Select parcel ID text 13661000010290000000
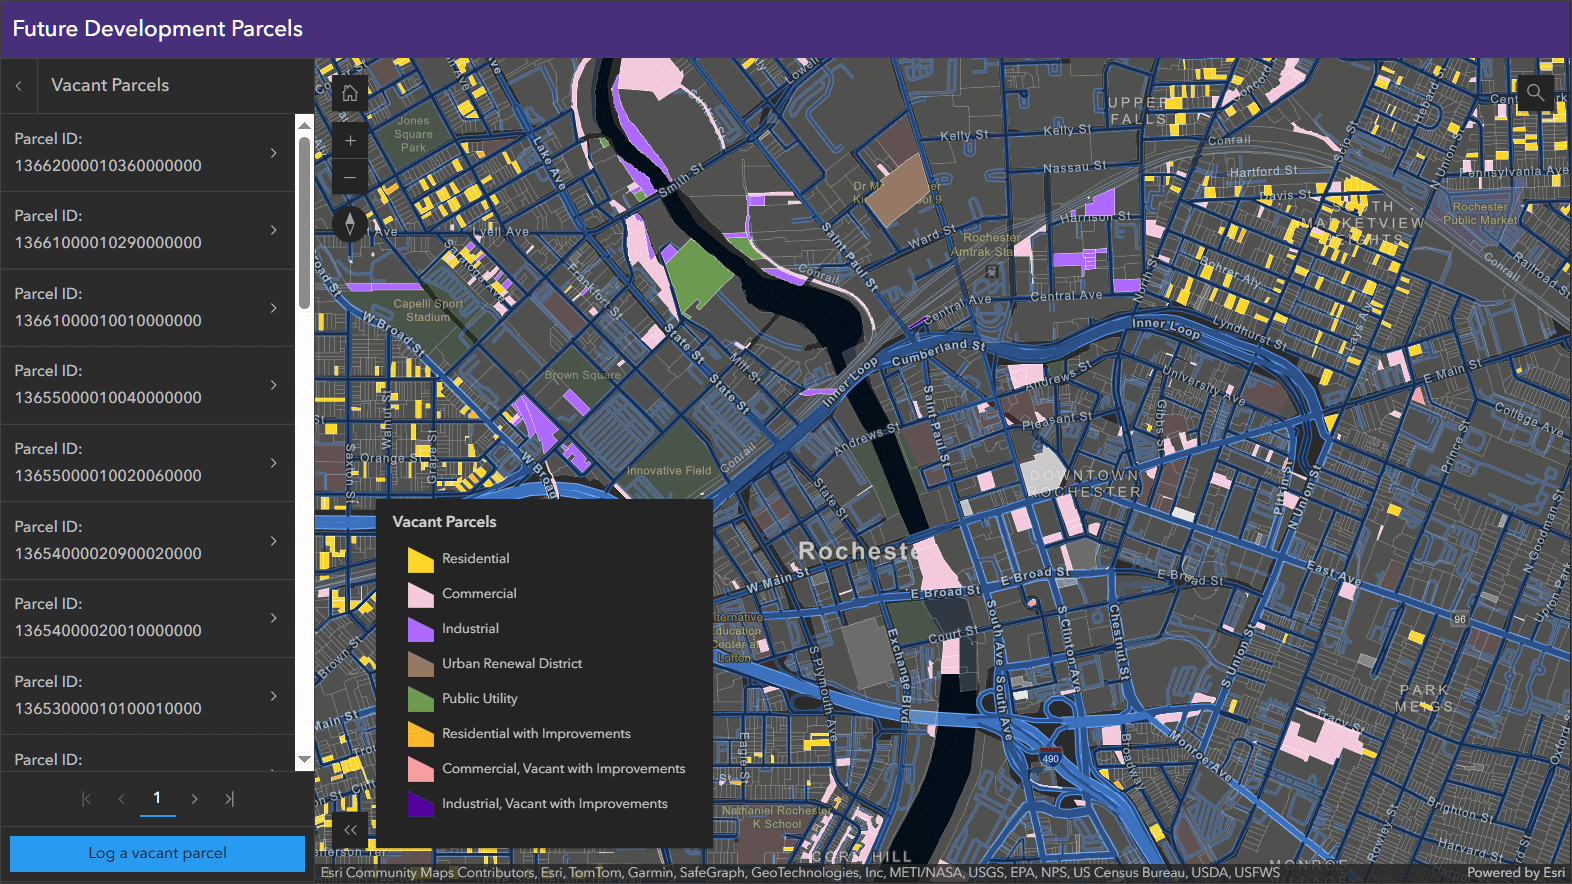The image size is (1572, 884). click(108, 243)
